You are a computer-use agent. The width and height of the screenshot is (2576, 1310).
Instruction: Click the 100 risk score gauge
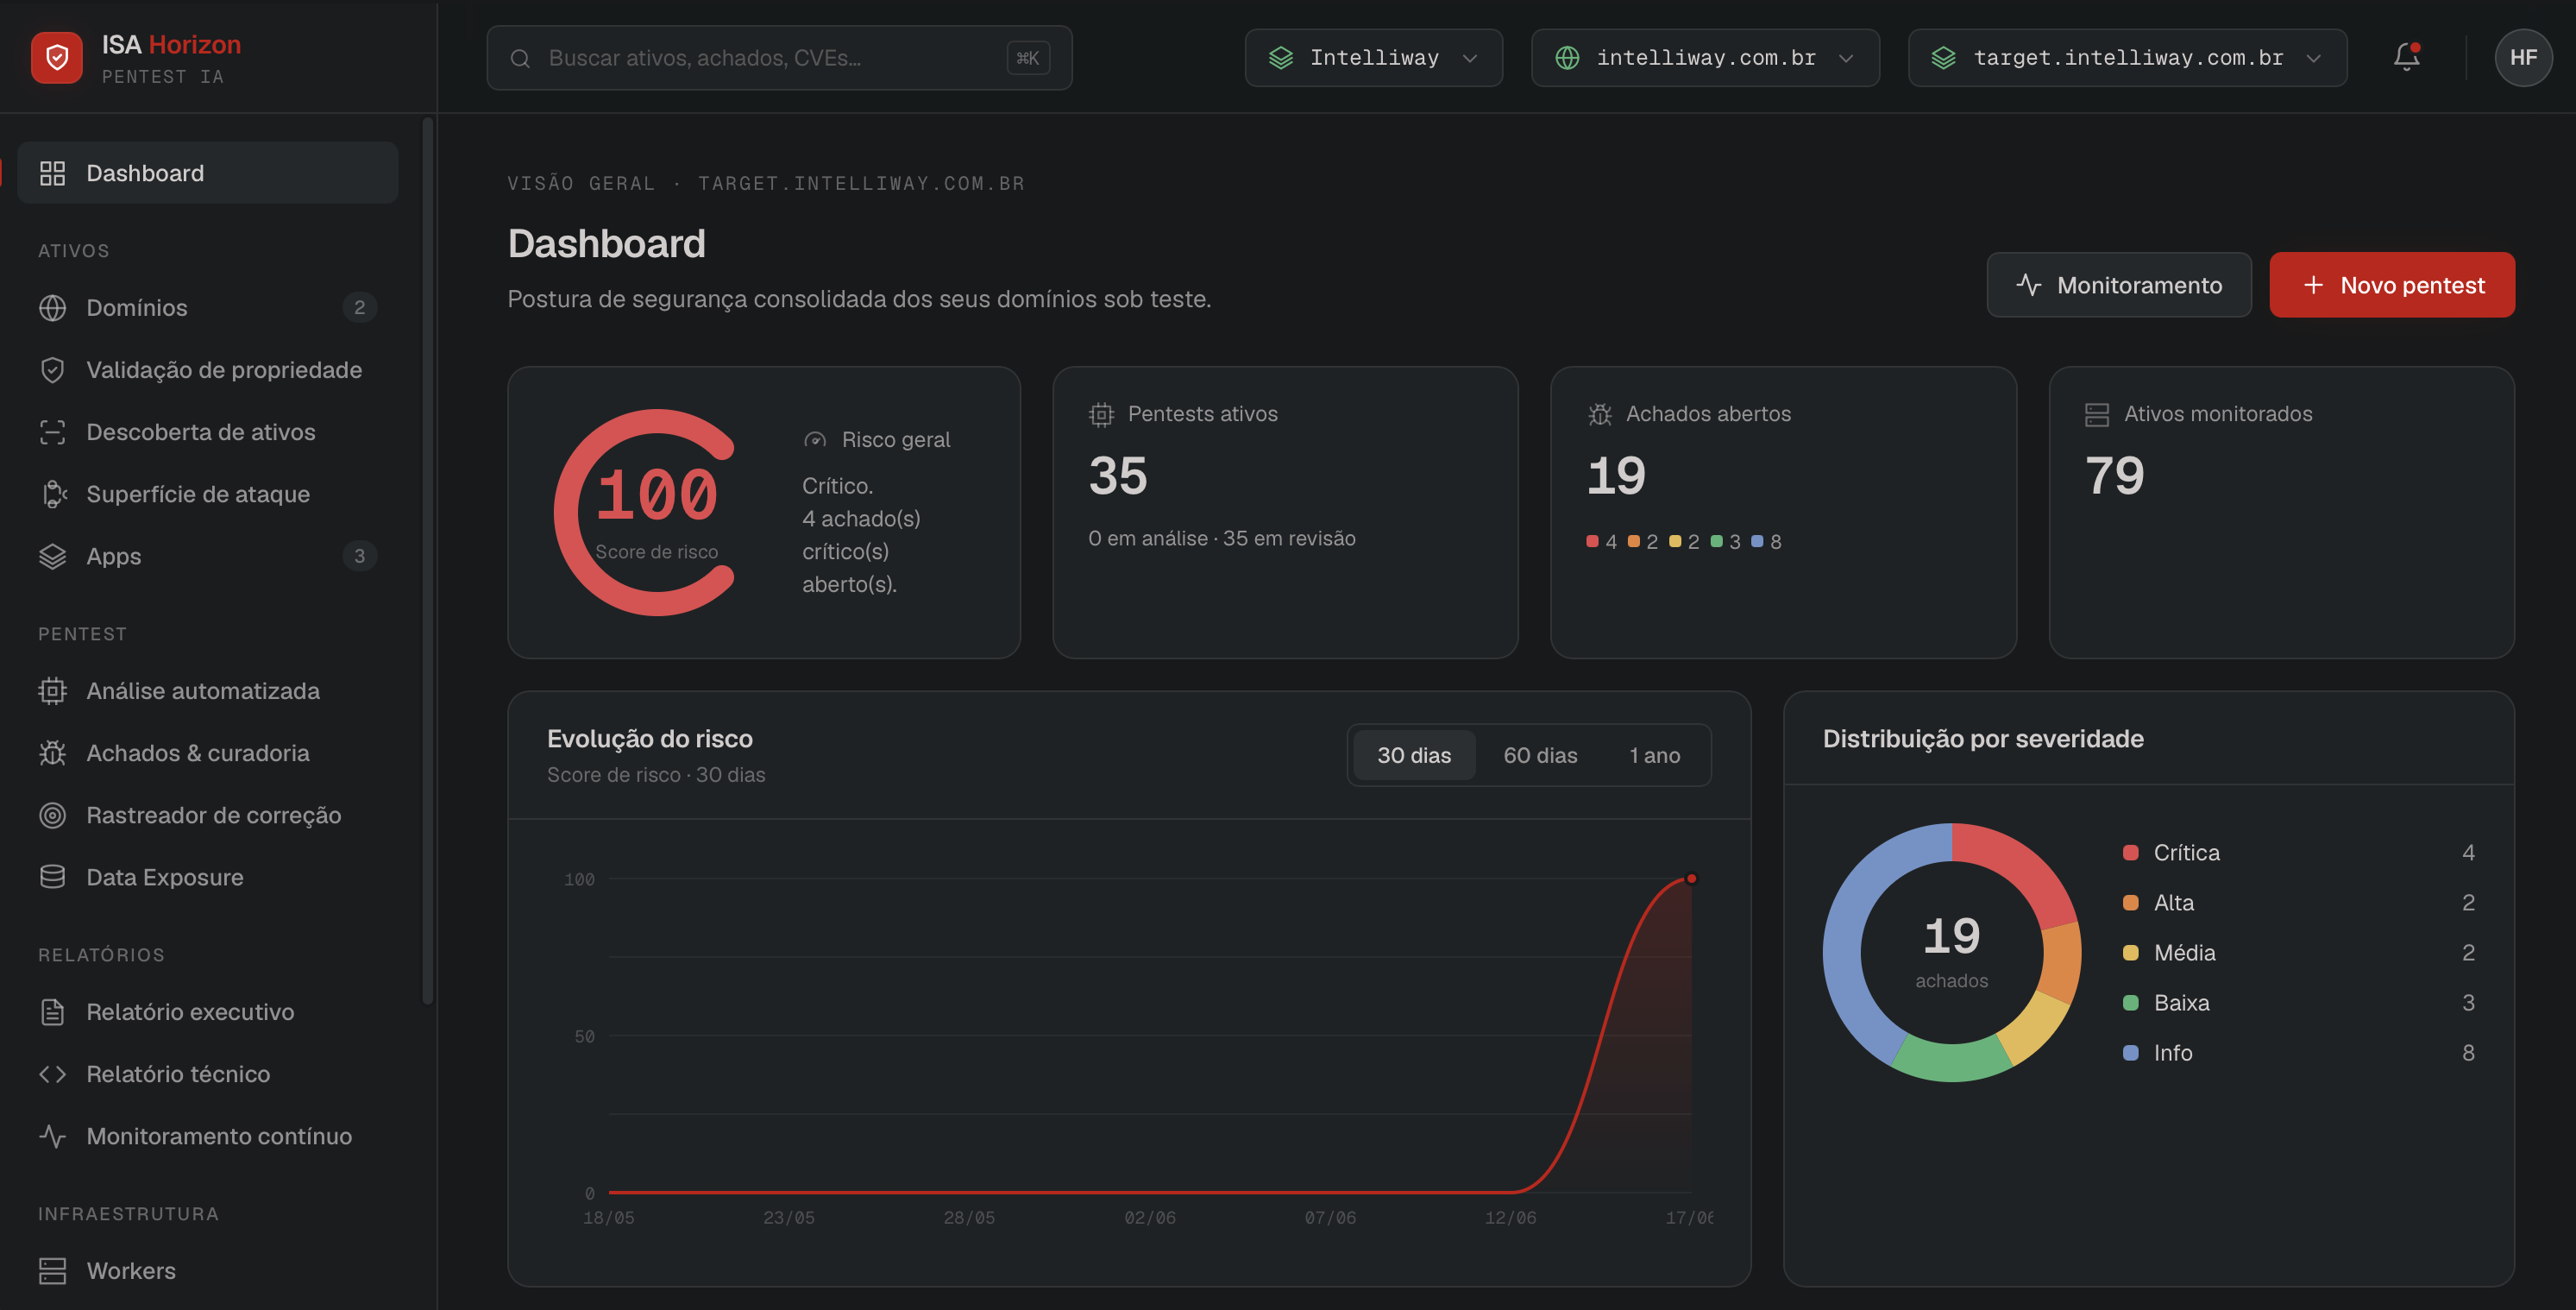tap(656, 512)
